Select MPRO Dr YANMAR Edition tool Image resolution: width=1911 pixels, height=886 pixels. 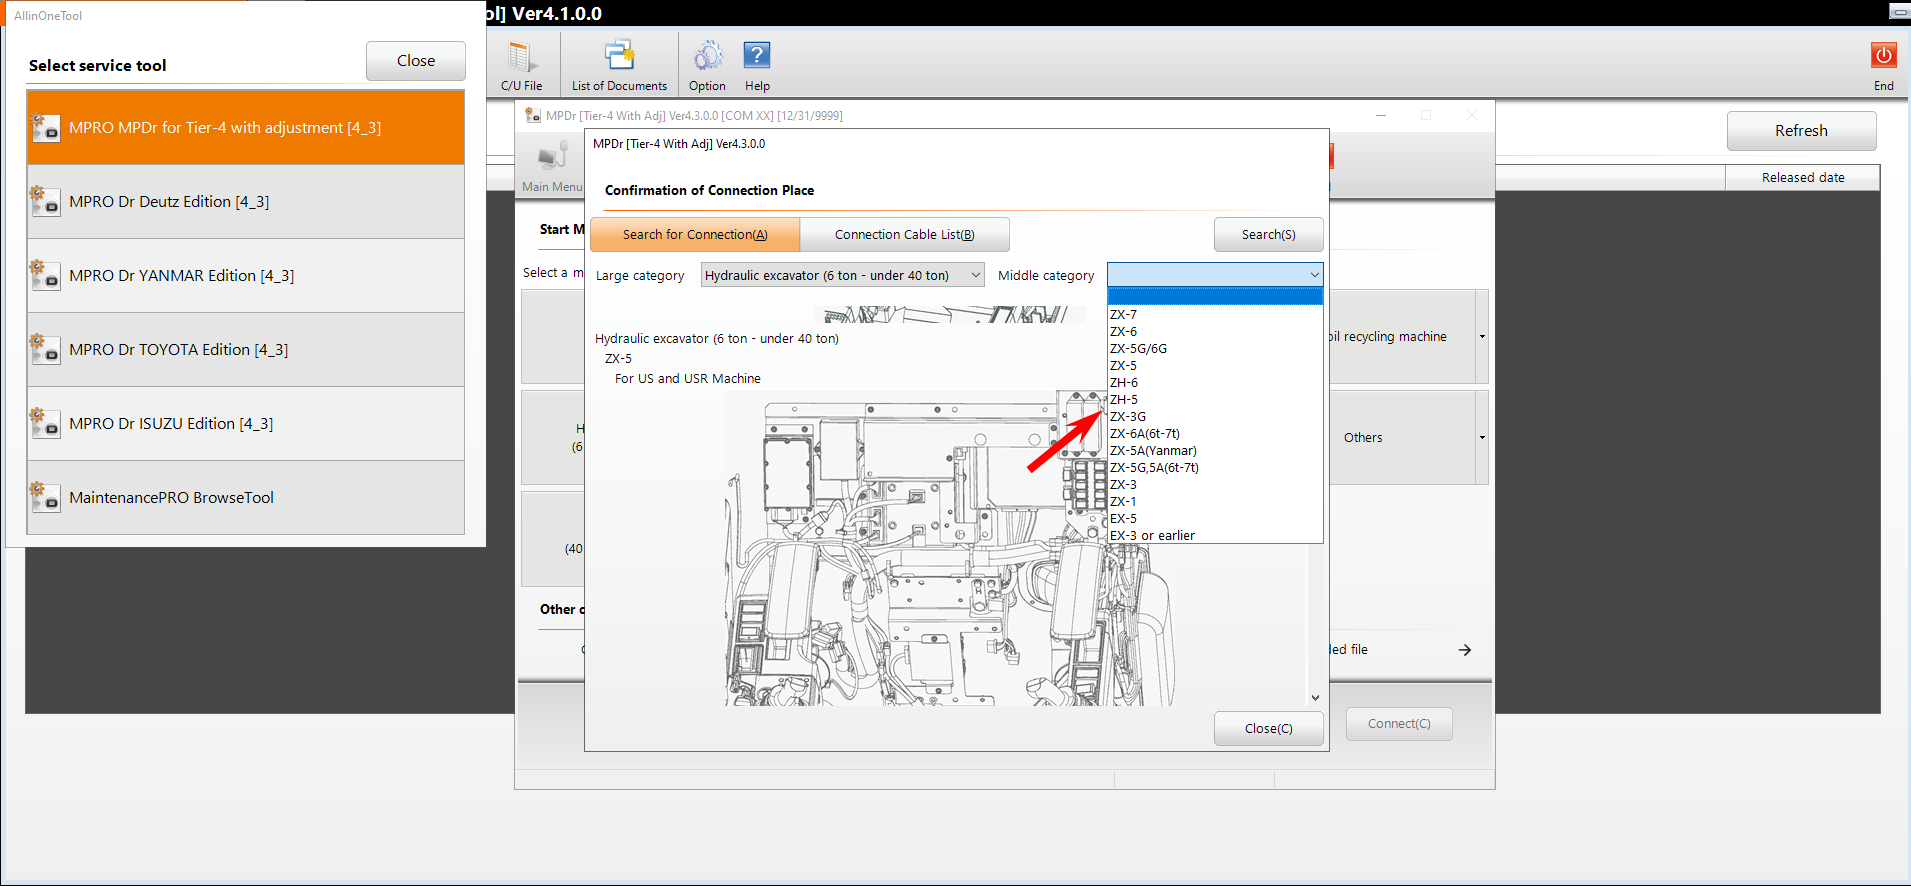click(x=246, y=276)
